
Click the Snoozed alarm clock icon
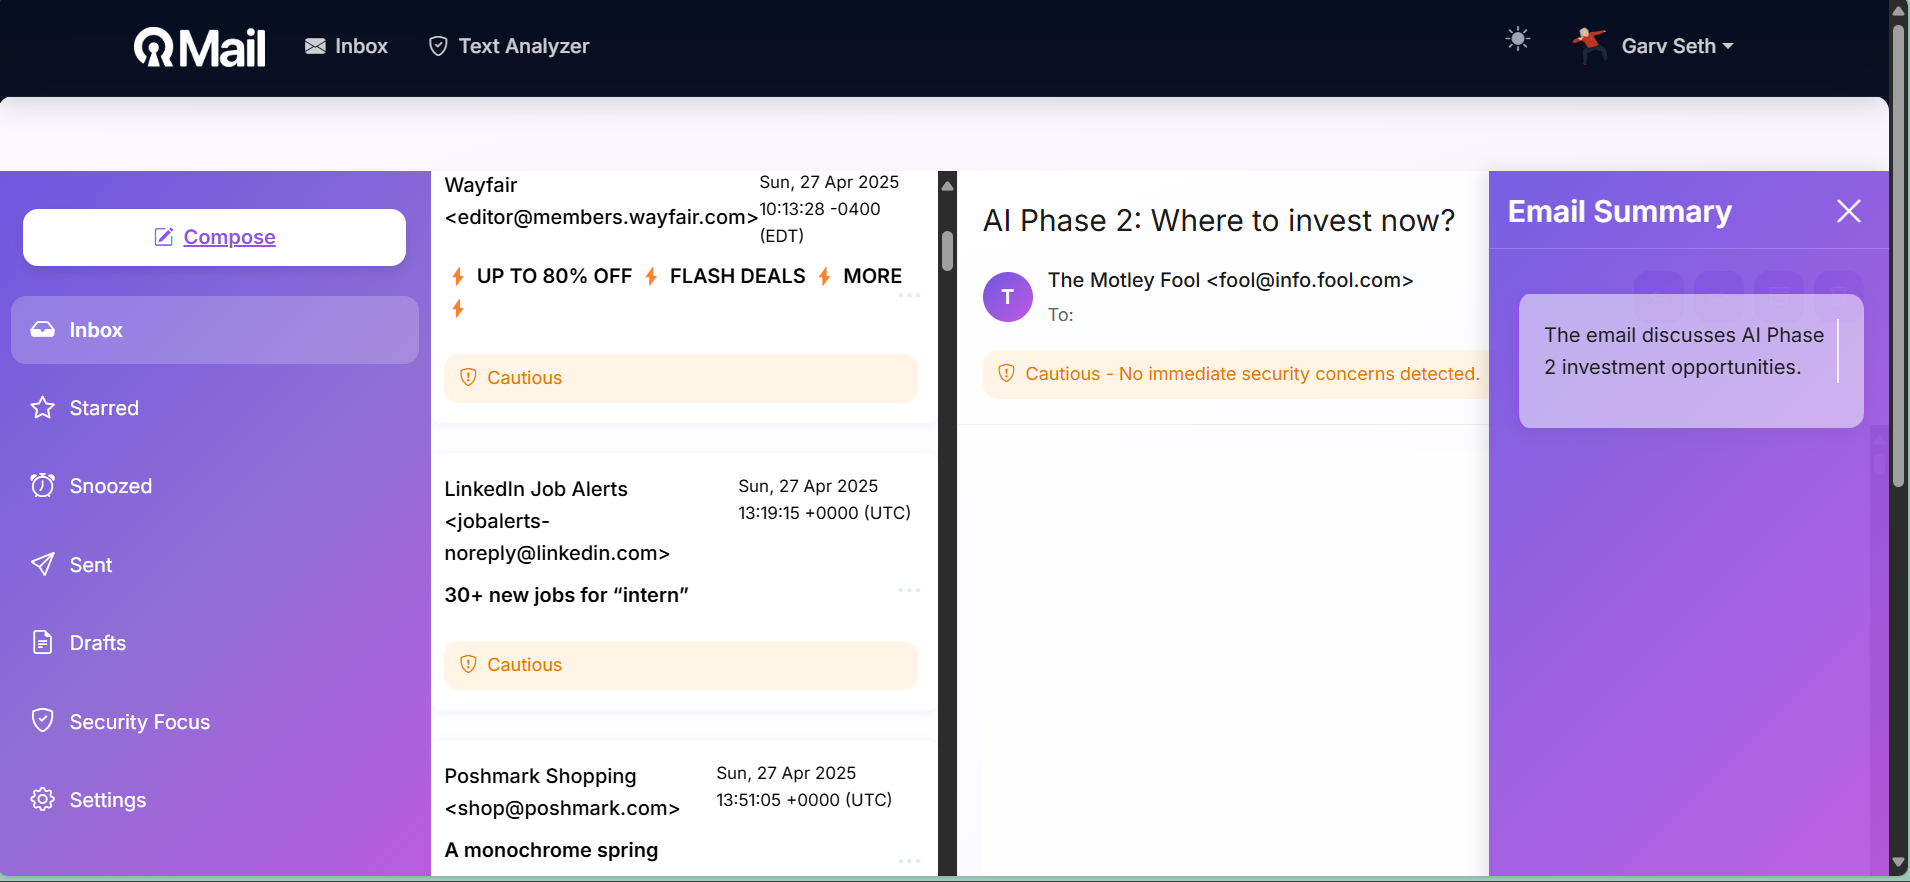43,486
